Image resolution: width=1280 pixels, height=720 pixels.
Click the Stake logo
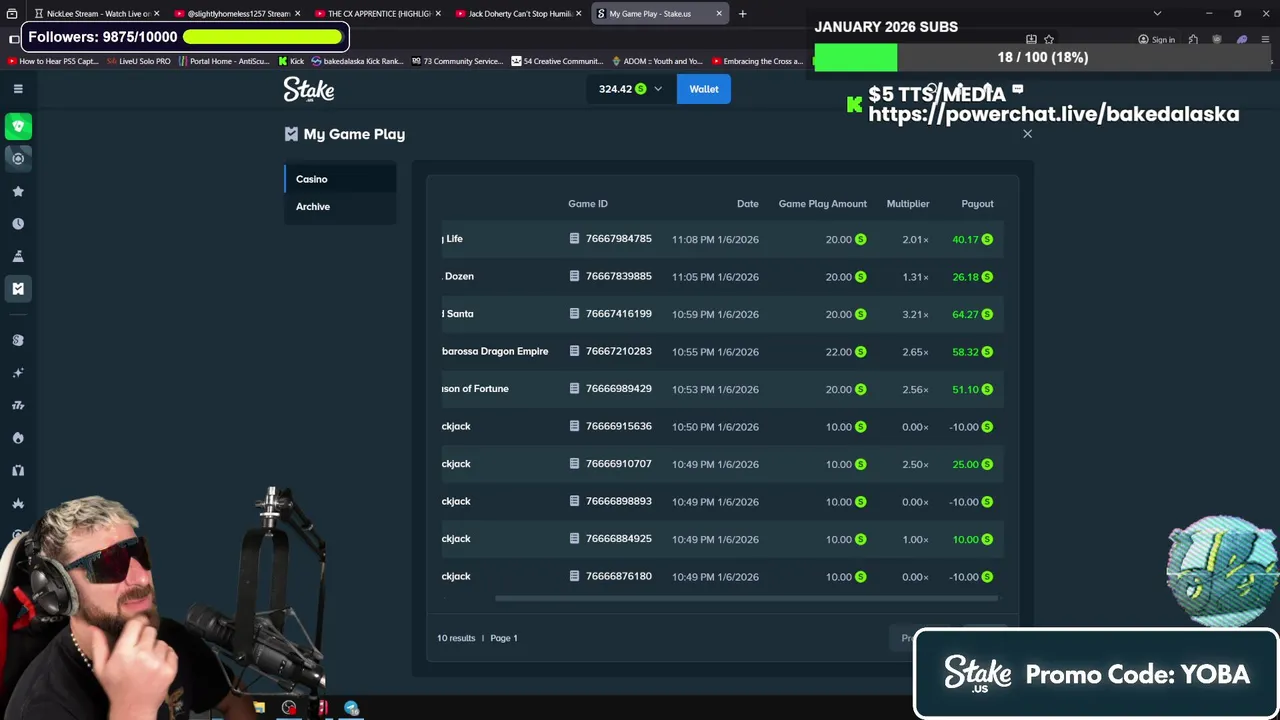(308, 89)
